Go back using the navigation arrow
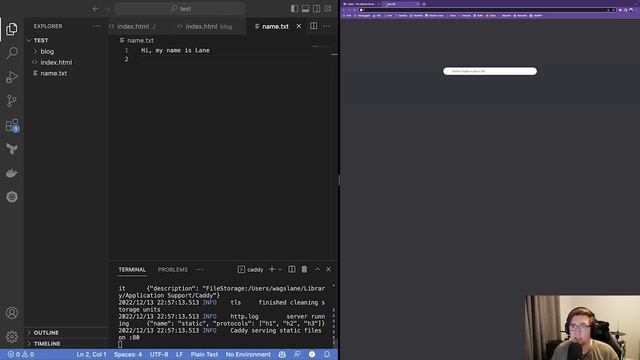This screenshot has height=360, width=640. [x=96, y=9]
